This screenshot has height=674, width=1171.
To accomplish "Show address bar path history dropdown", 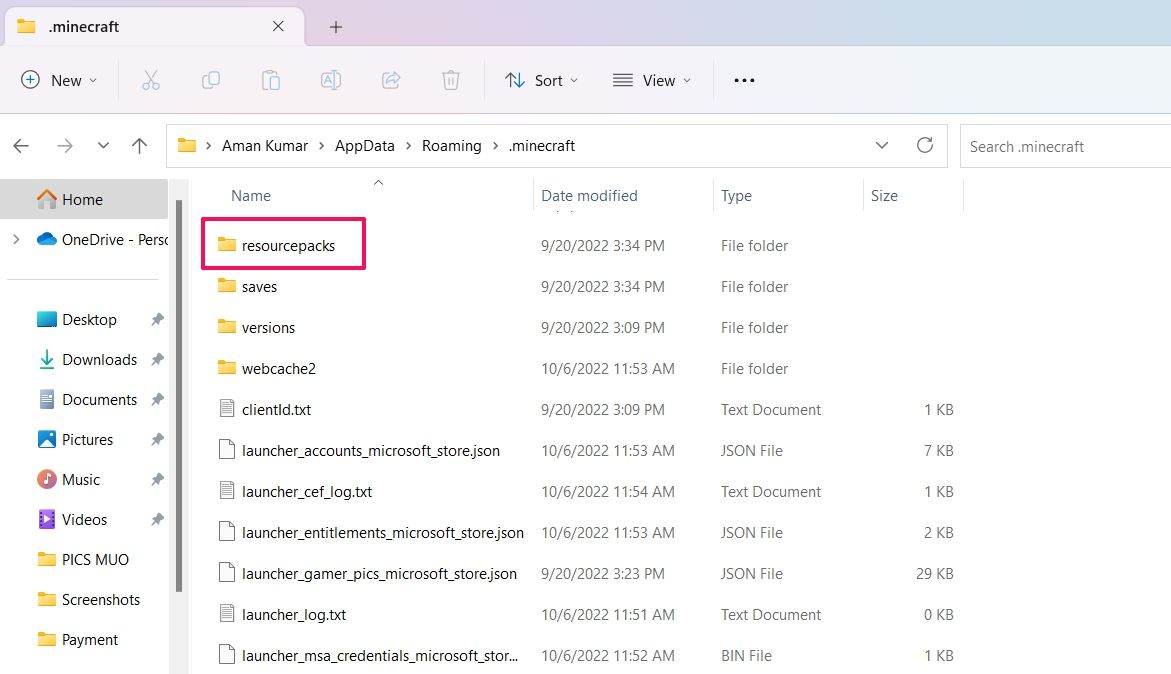I will tap(882, 145).
